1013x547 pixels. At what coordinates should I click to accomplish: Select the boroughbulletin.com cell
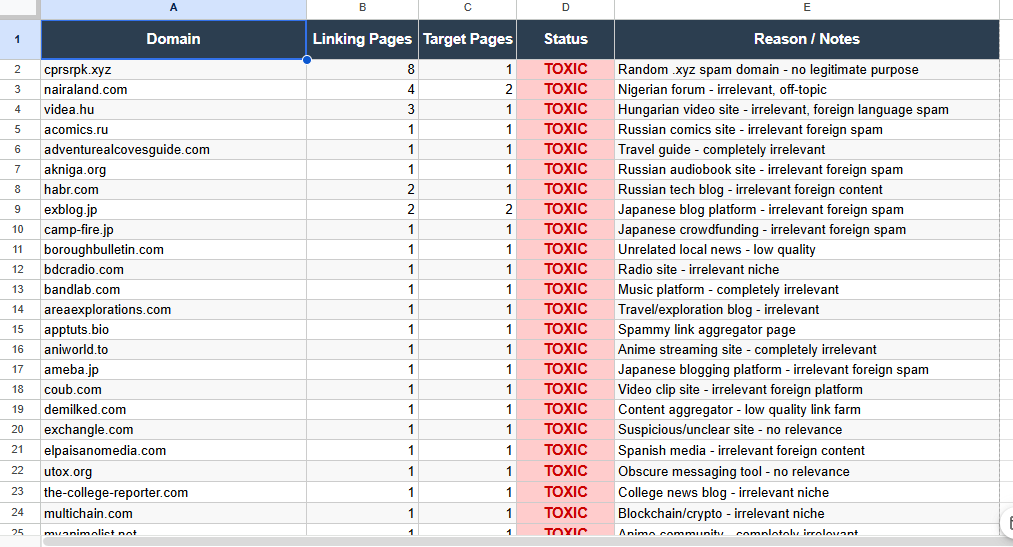[x=173, y=250]
